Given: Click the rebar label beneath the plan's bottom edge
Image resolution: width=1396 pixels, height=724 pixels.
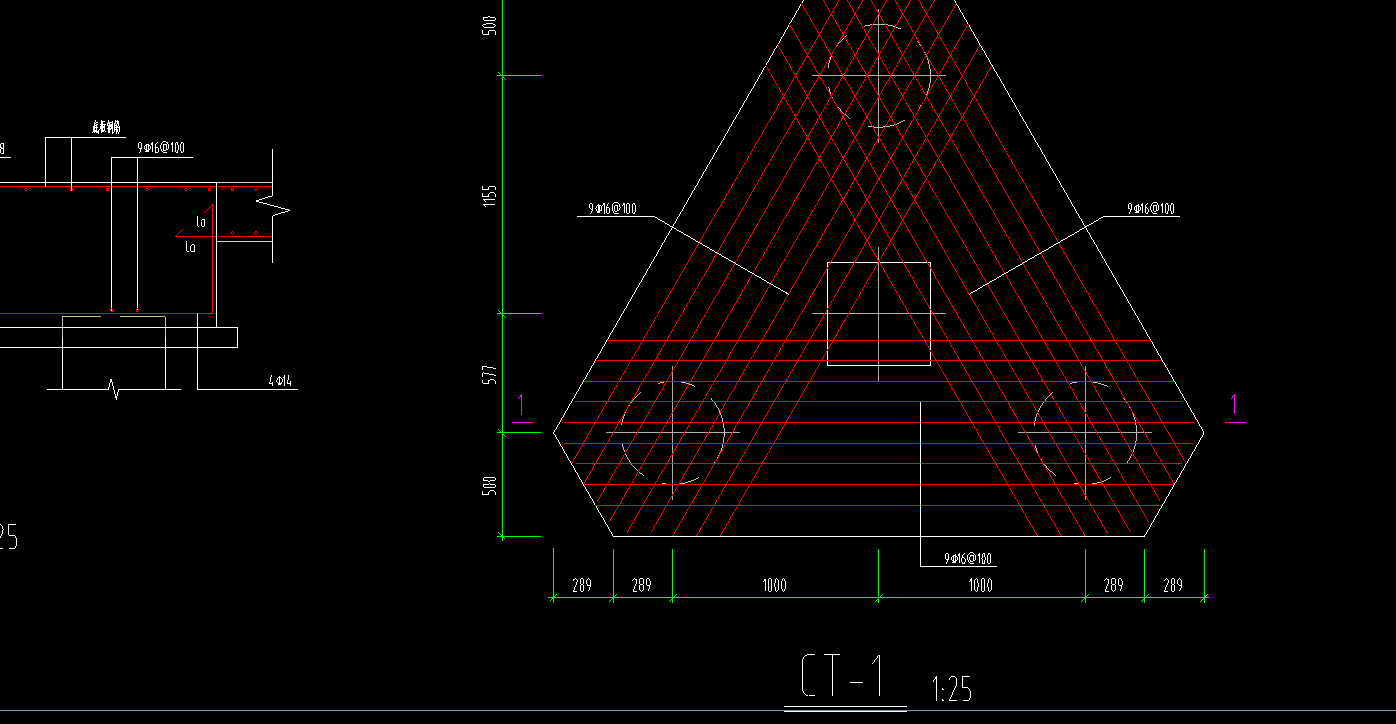Looking at the screenshot, I should pos(968,559).
